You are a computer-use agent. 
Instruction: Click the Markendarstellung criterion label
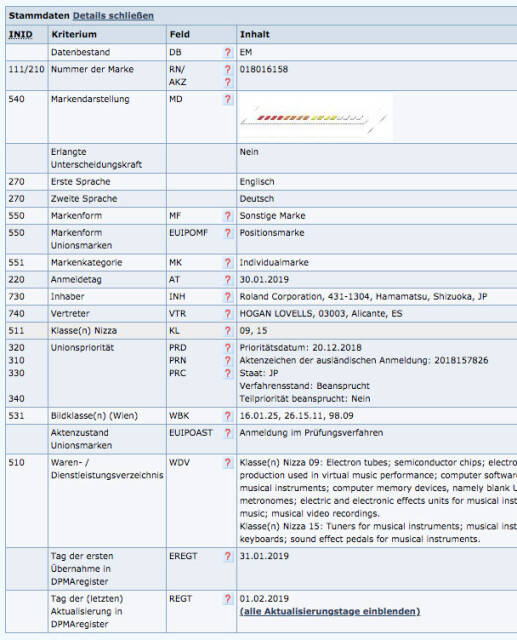tap(90, 99)
